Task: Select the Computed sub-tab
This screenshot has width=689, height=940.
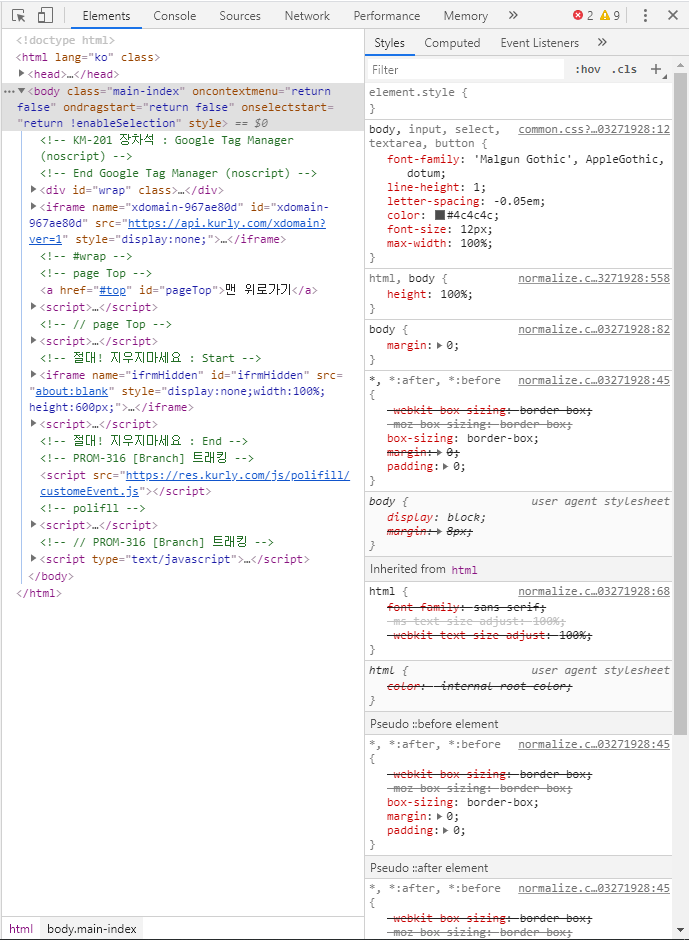Action: [452, 43]
